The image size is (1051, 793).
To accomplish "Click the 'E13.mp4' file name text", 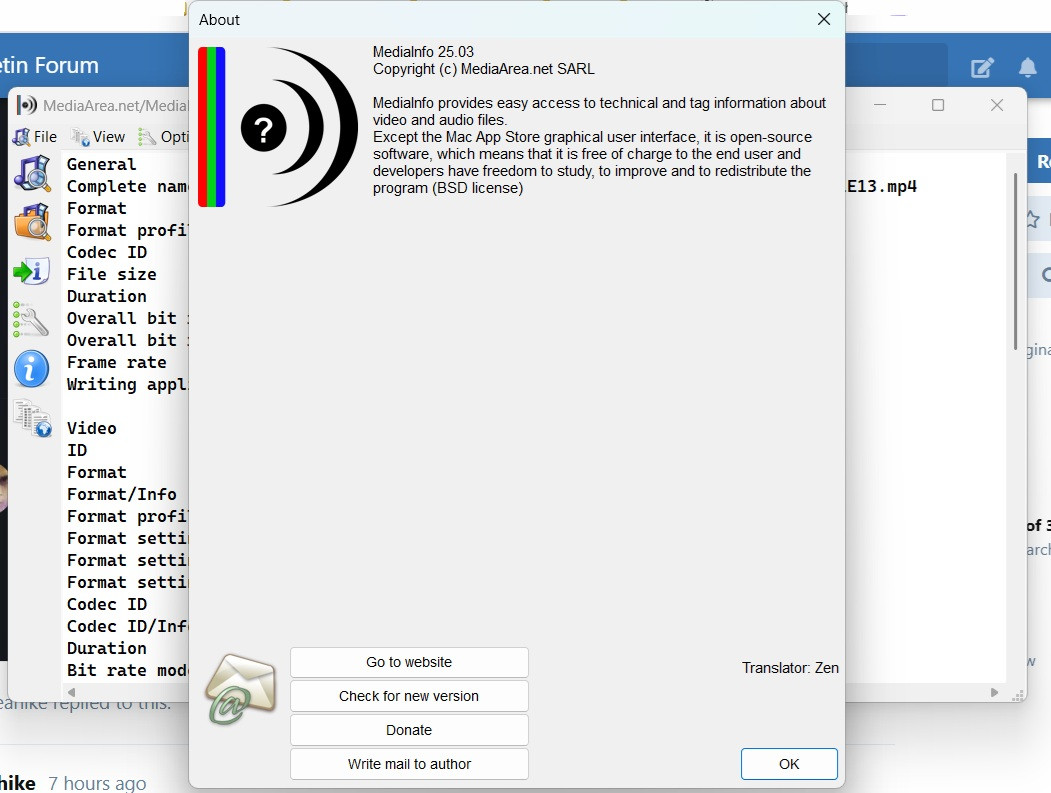I will click(881, 186).
